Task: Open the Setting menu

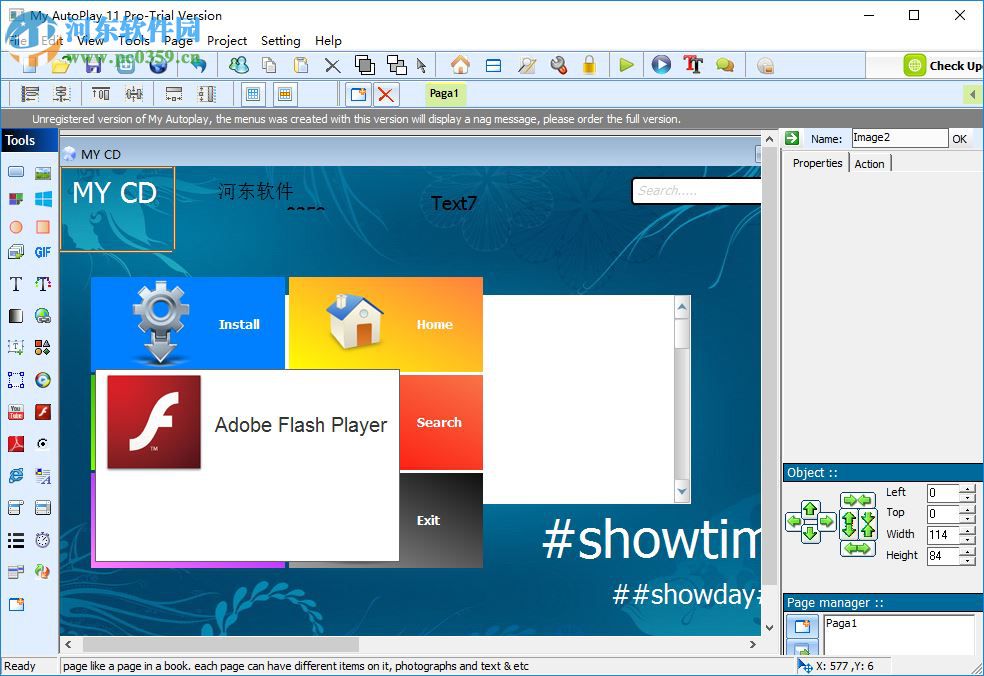Action: coord(281,41)
